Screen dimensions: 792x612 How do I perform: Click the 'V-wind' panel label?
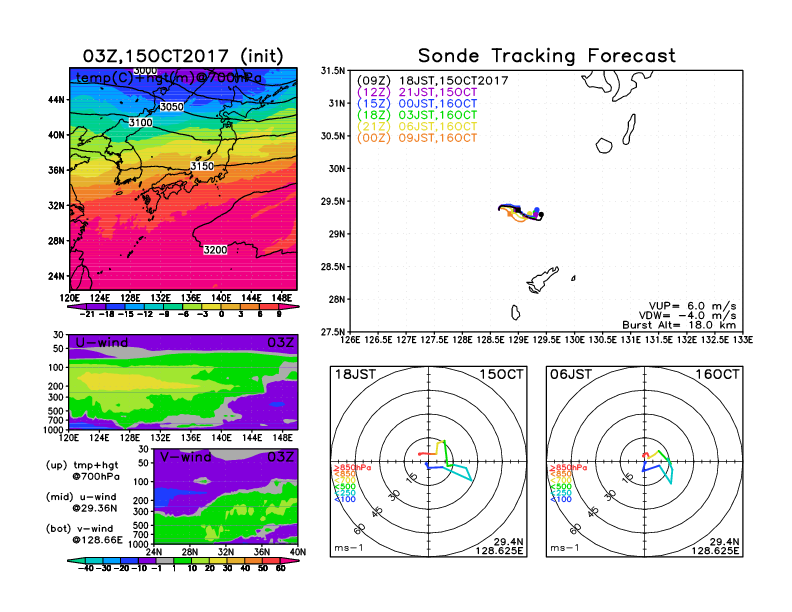click(185, 457)
